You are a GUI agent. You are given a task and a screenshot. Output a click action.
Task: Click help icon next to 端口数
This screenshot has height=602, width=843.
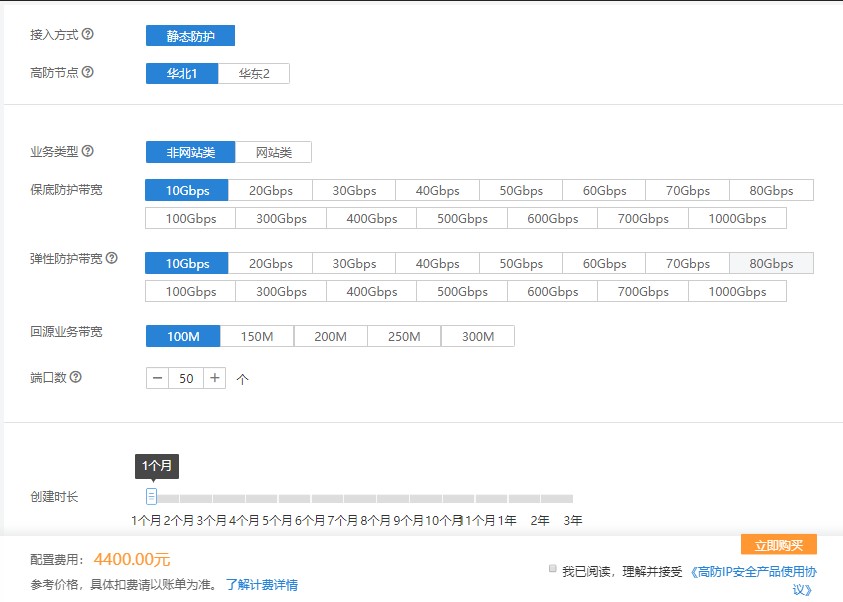75,378
